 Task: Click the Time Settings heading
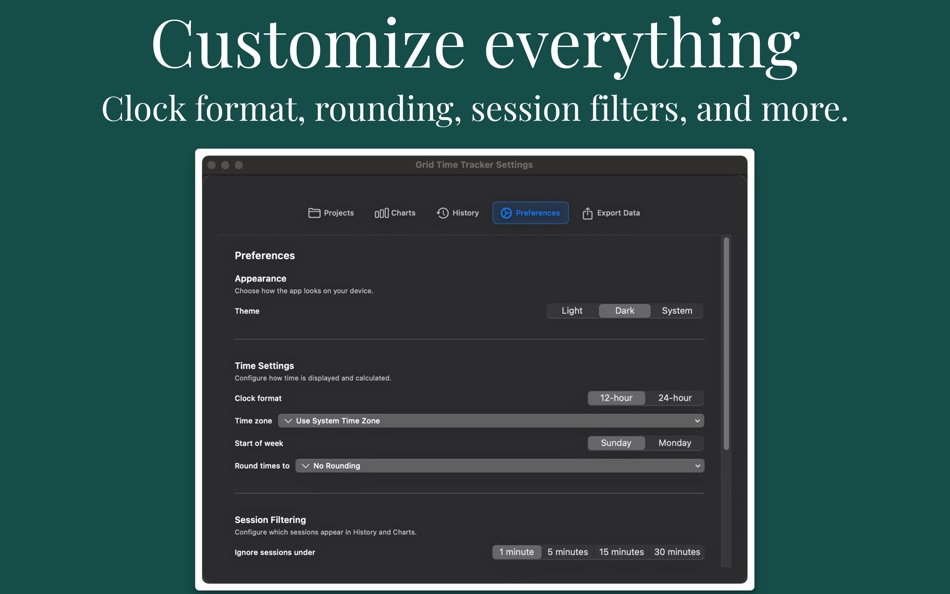point(264,365)
